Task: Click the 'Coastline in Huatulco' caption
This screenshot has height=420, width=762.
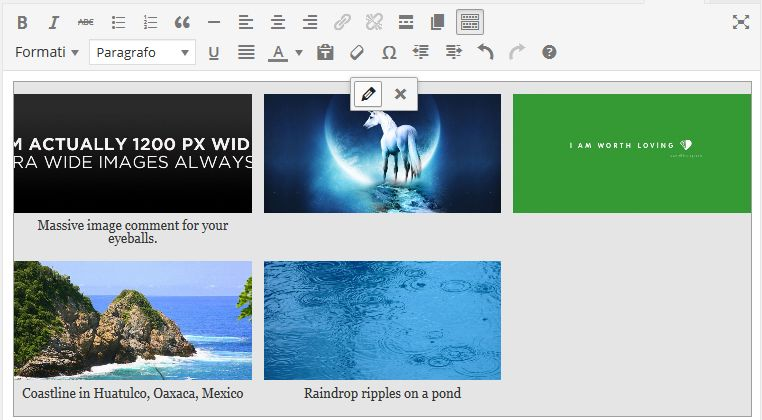Action: 133,393
